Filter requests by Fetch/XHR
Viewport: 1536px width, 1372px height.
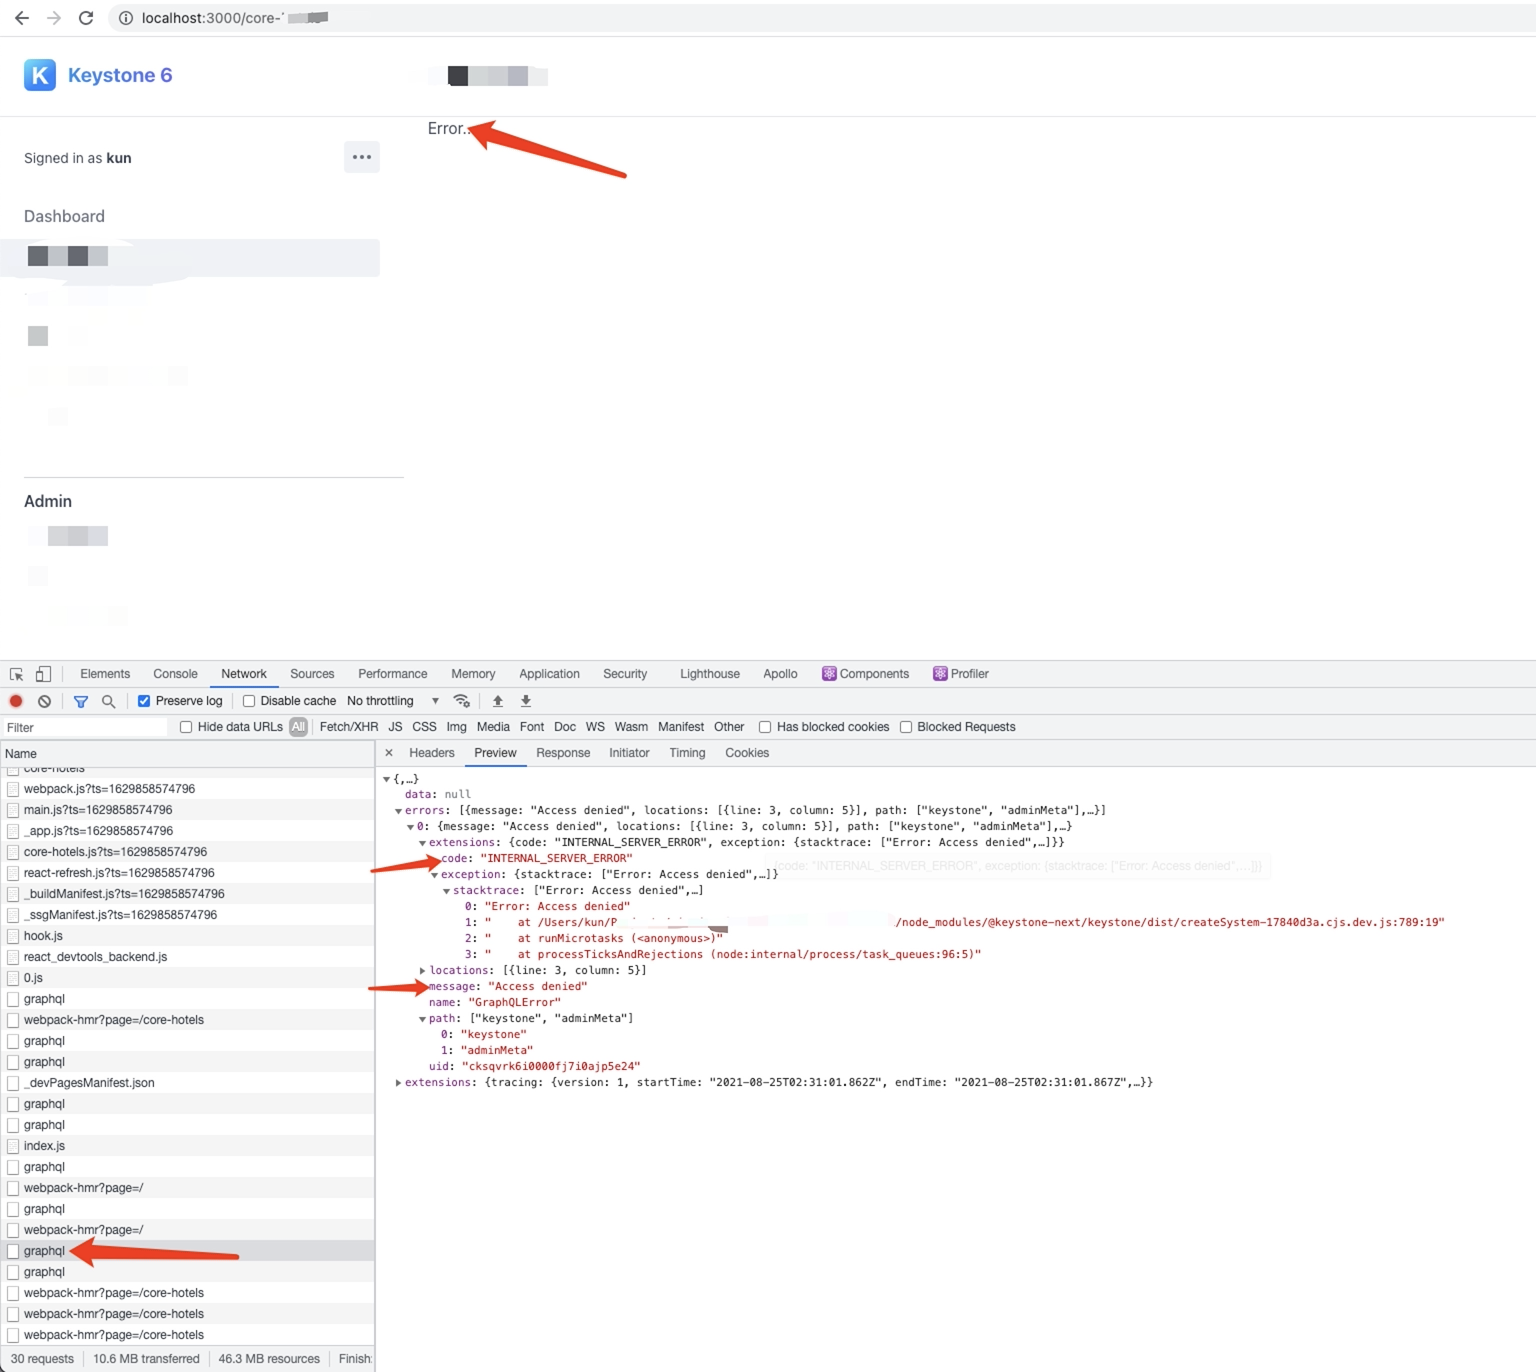[349, 727]
